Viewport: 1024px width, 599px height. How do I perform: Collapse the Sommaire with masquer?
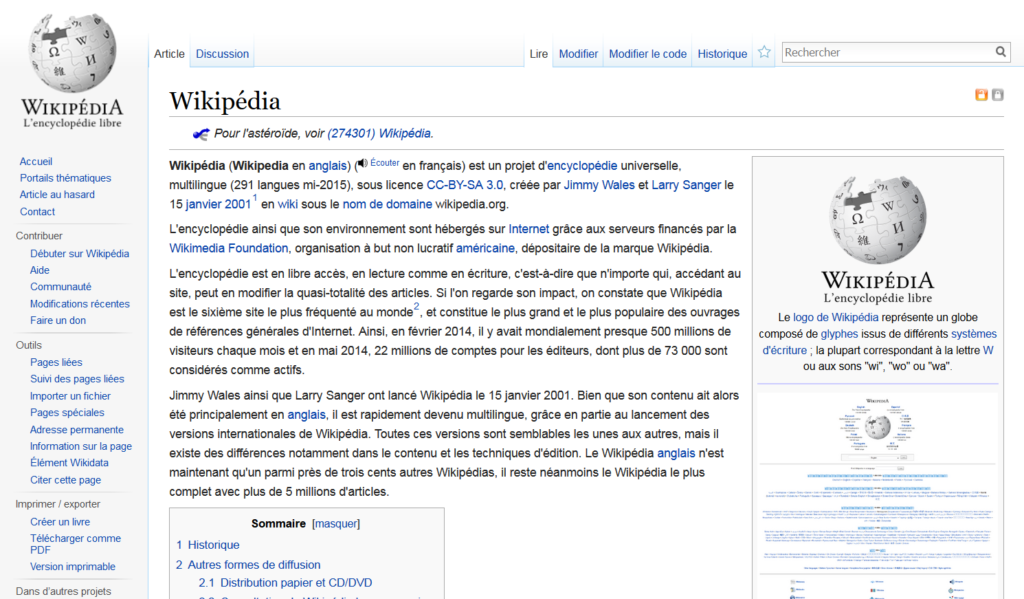point(336,523)
